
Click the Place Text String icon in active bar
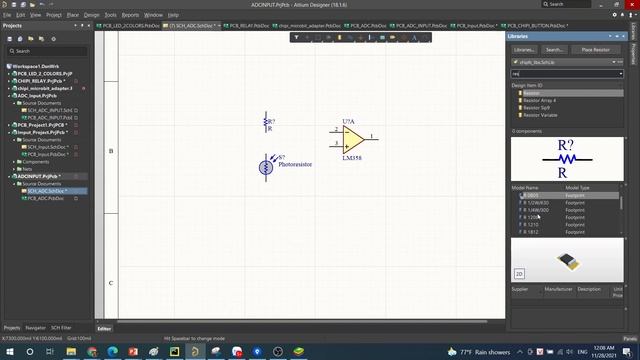click(x=414, y=38)
